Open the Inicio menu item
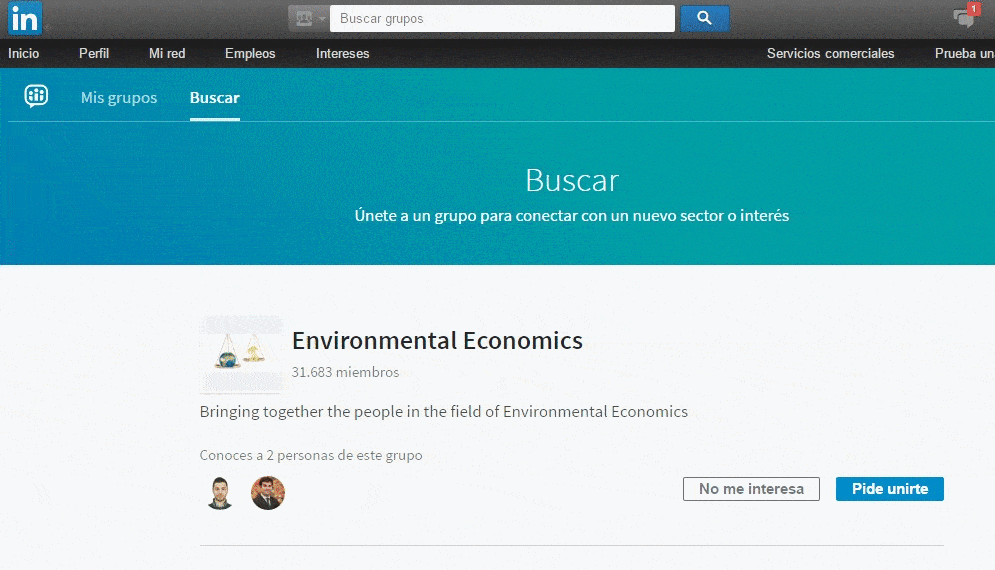This screenshot has width=995, height=570. pos(23,53)
